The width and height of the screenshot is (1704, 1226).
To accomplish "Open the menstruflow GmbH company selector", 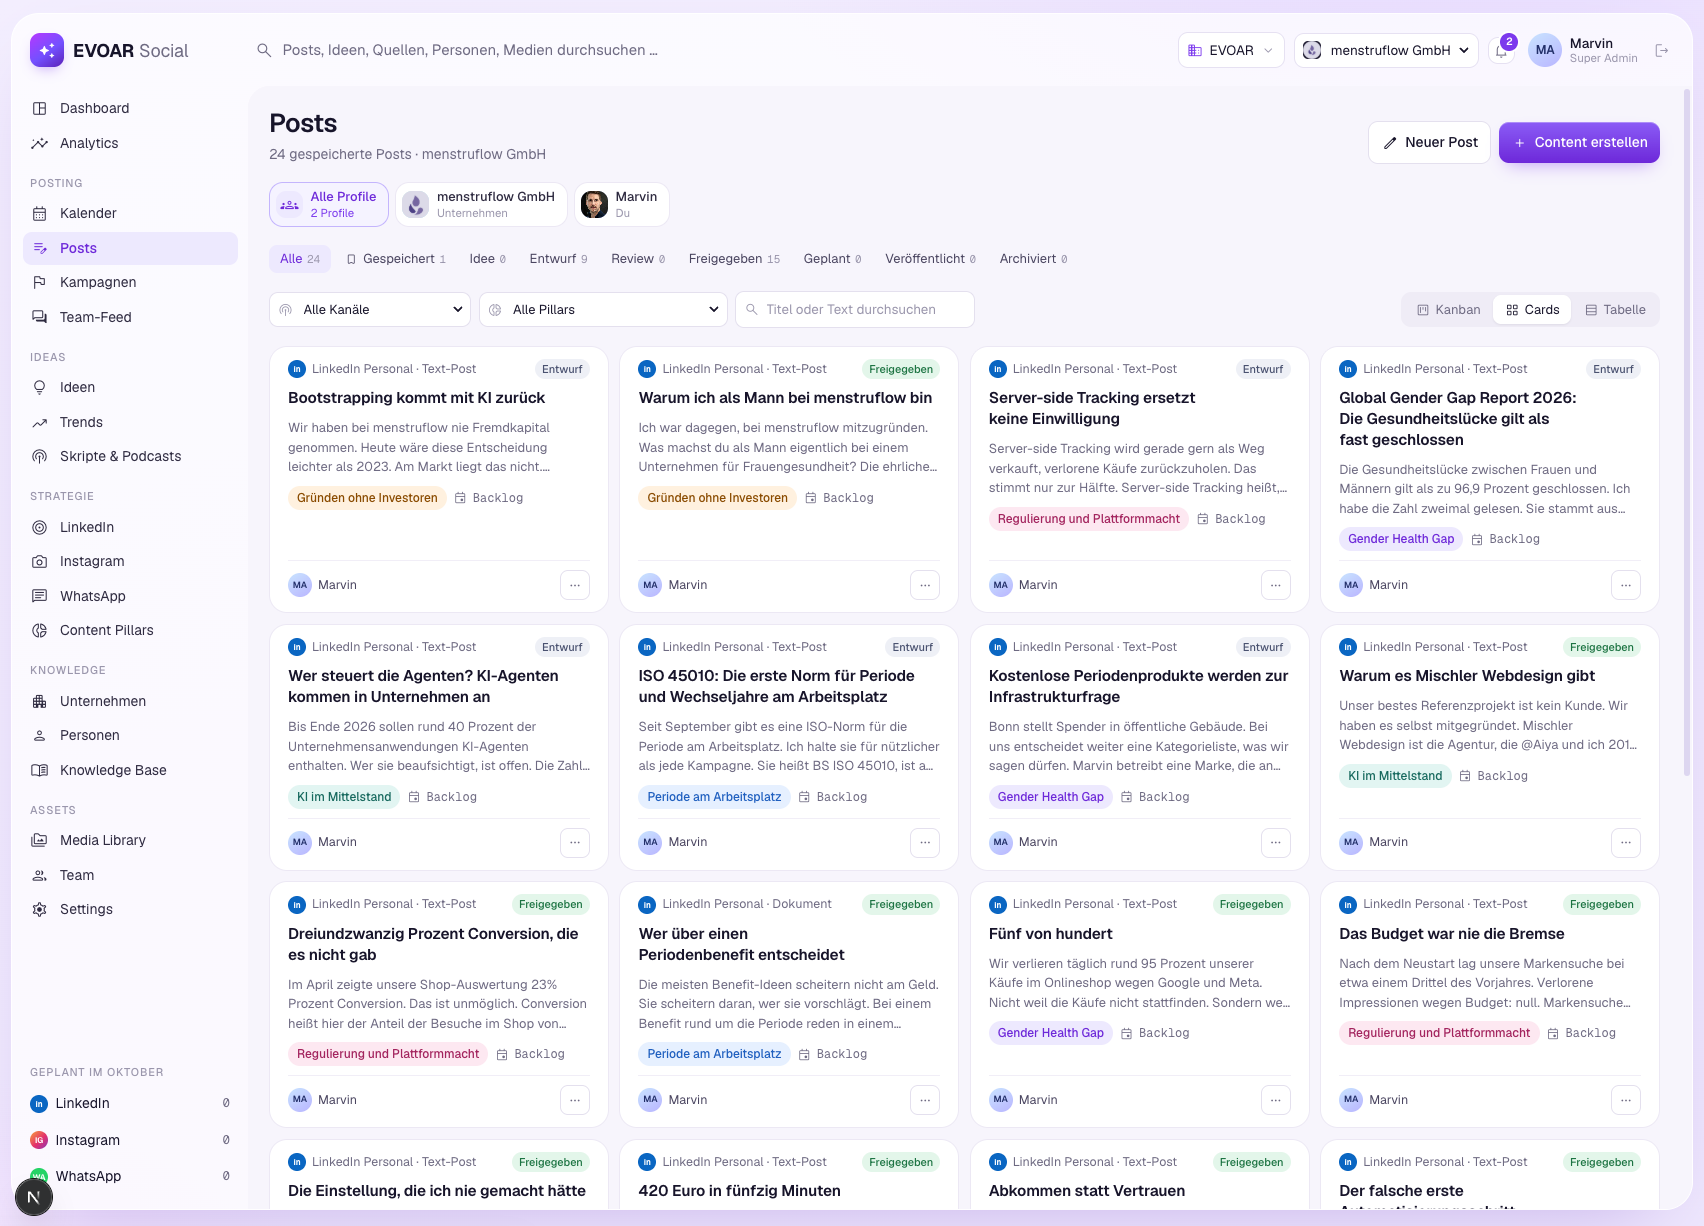I will click(1386, 50).
